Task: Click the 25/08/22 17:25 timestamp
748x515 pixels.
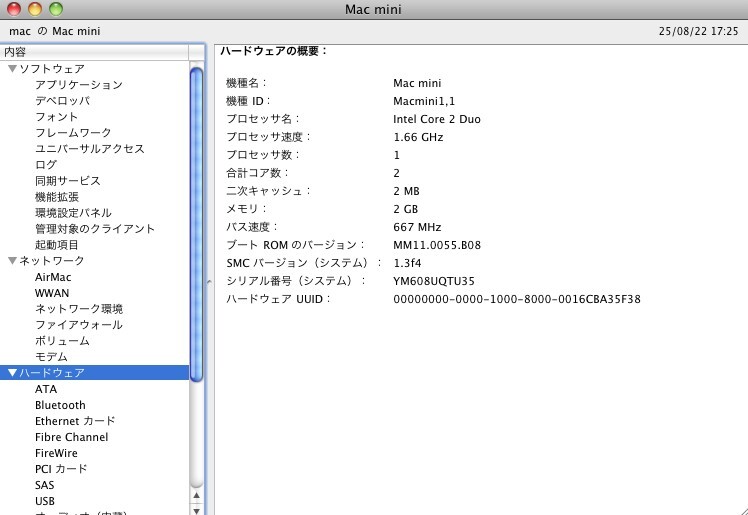Action: tap(698, 31)
